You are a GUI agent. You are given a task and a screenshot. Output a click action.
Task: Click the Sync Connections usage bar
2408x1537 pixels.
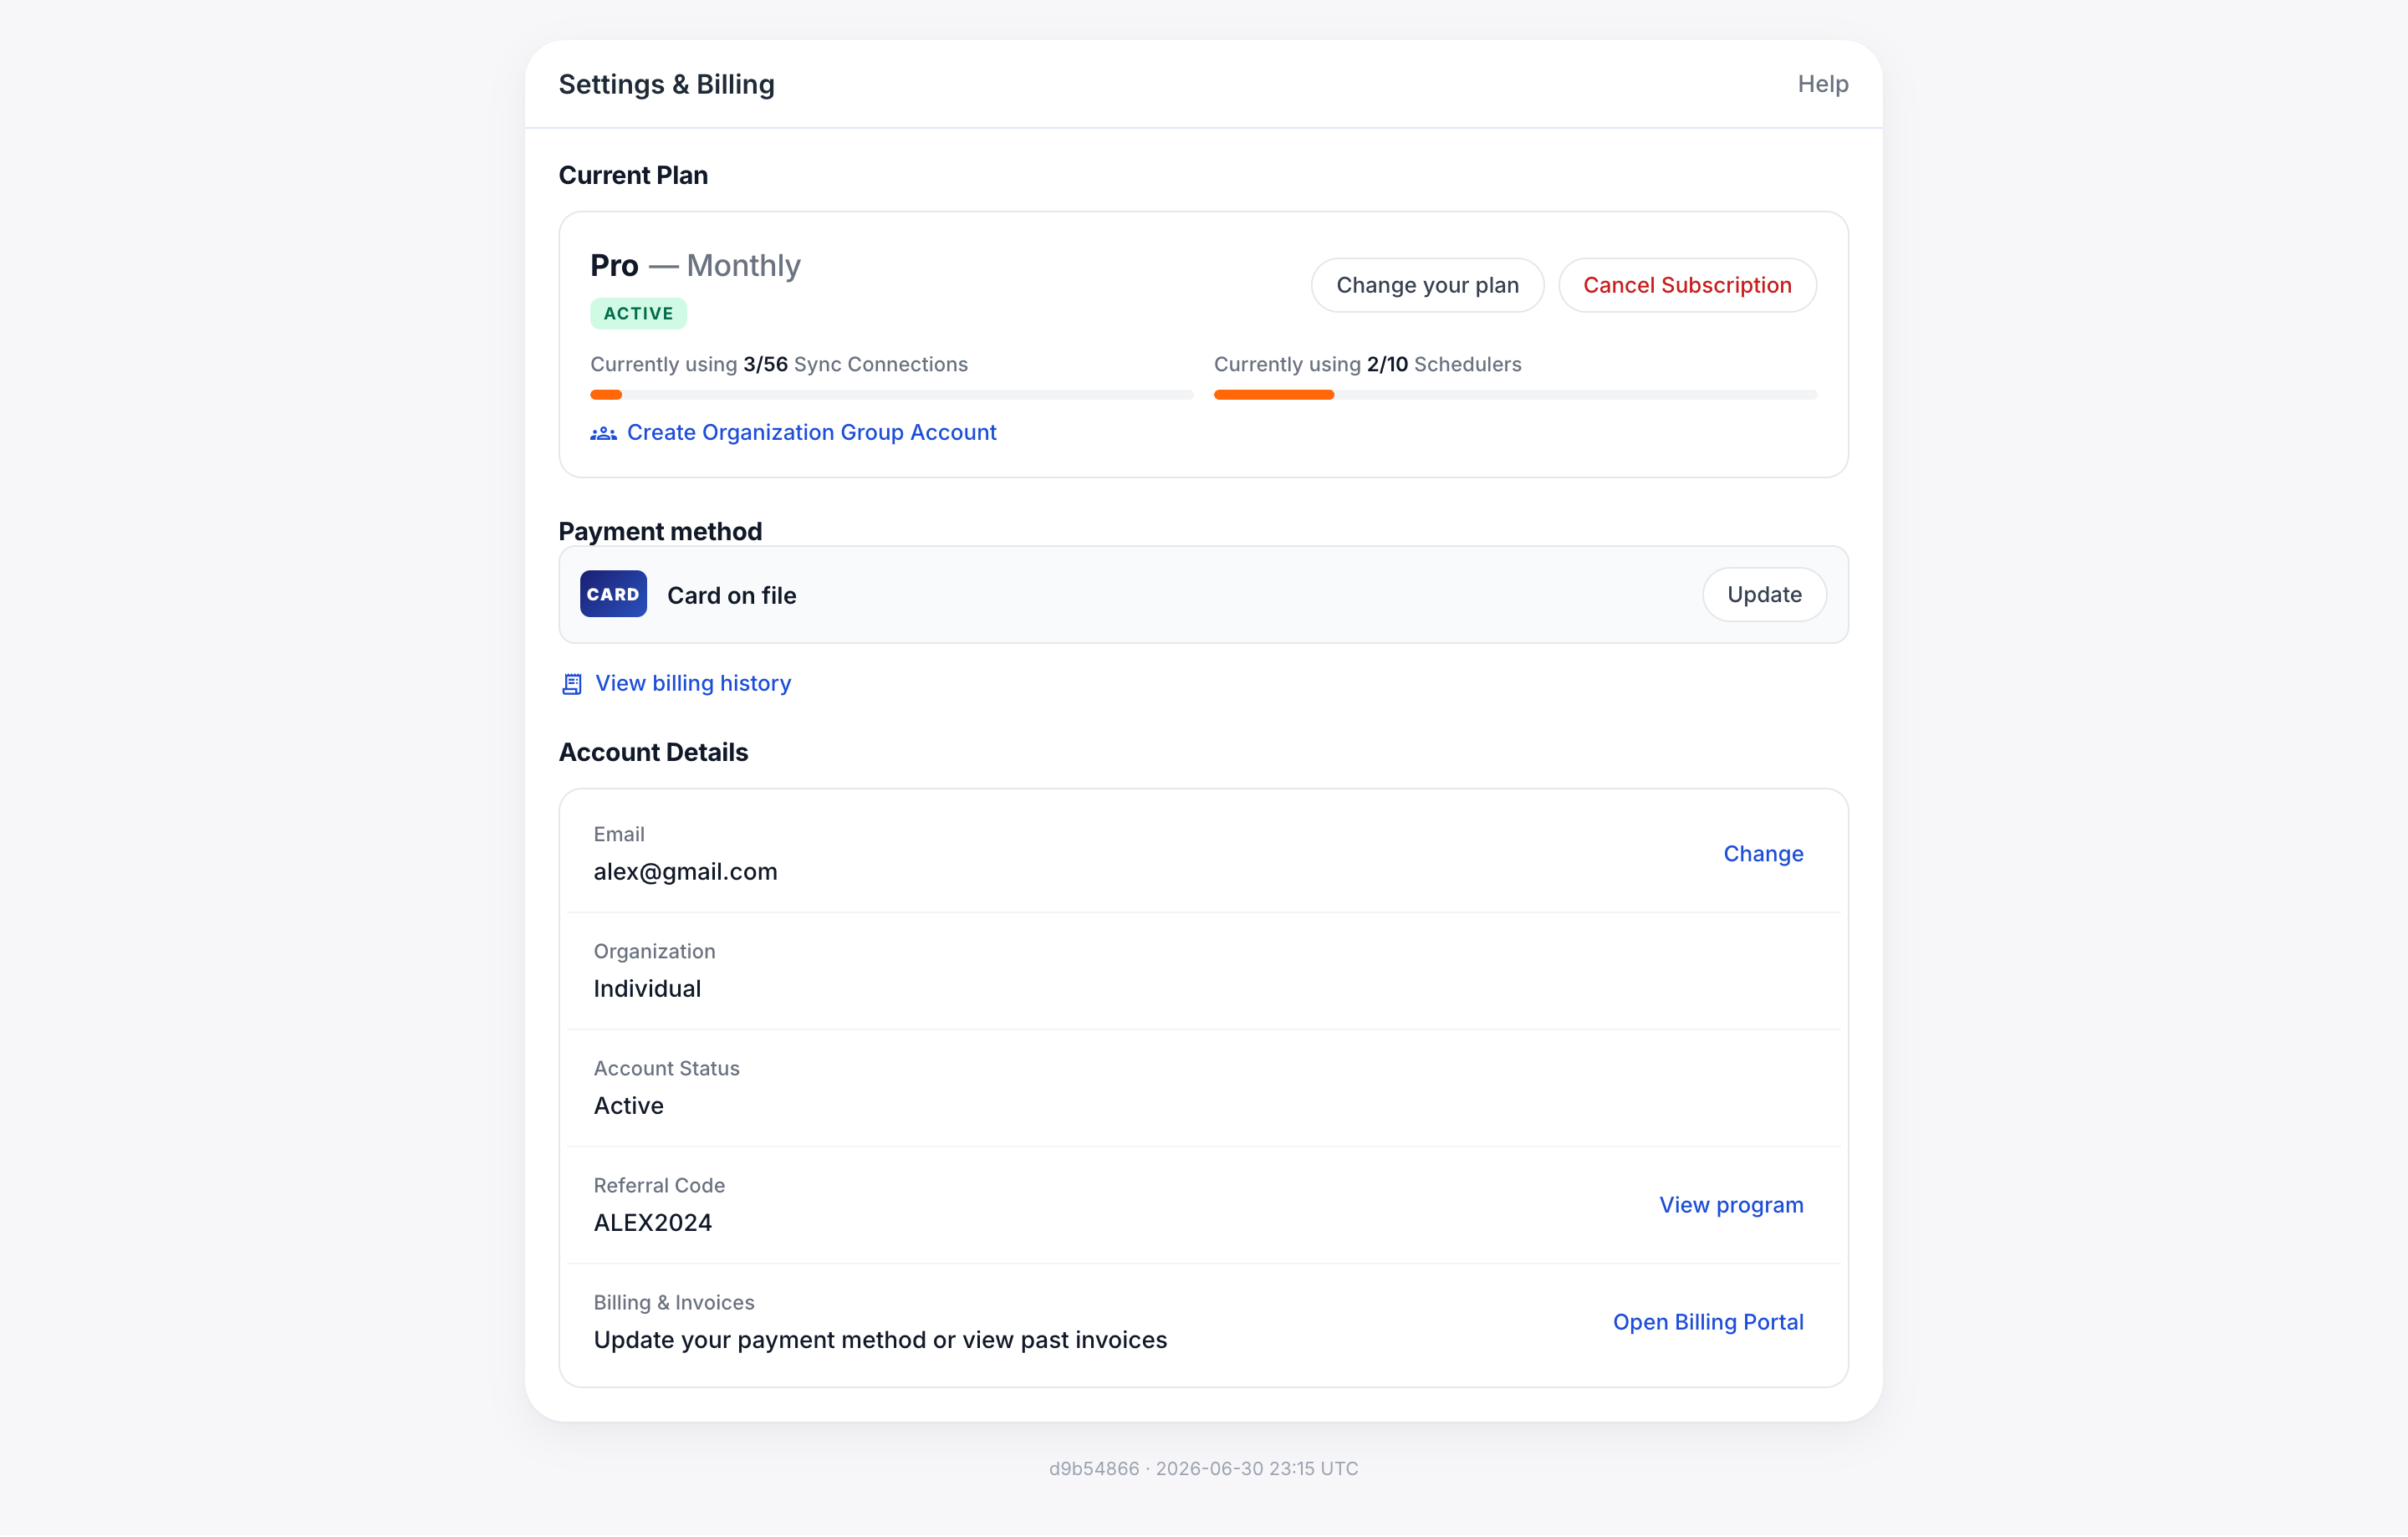891,395
